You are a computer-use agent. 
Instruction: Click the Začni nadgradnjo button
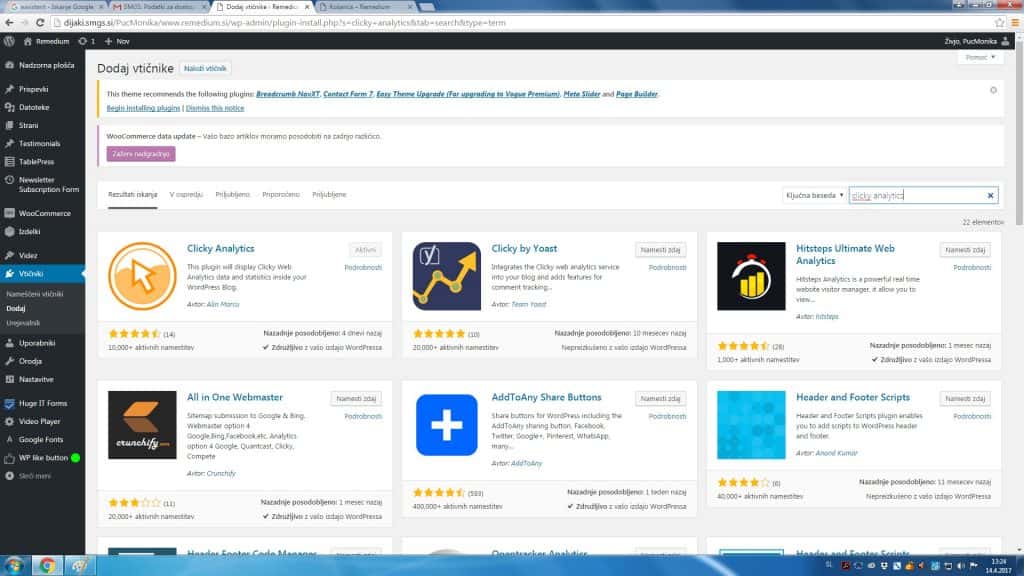[x=140, y=153]
